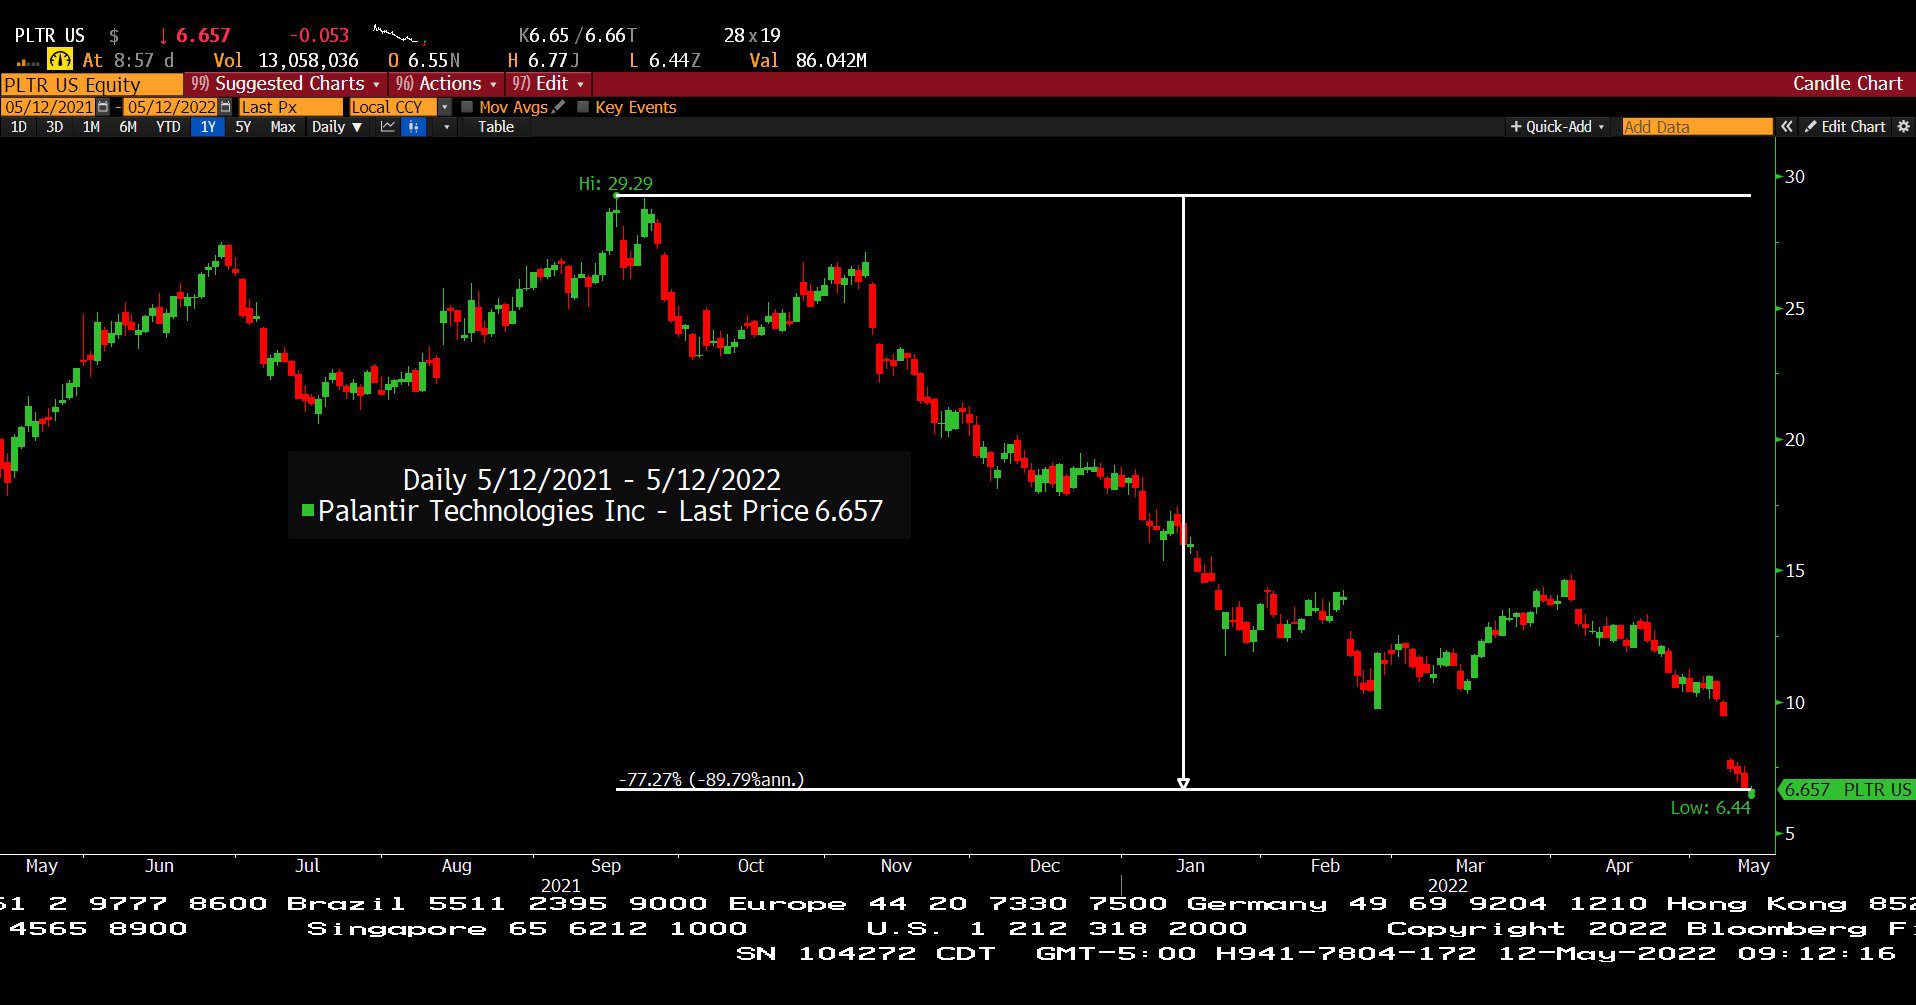Click the -77.27% annotation label
The image size is (1916, 1005).
tap(711, 779)
